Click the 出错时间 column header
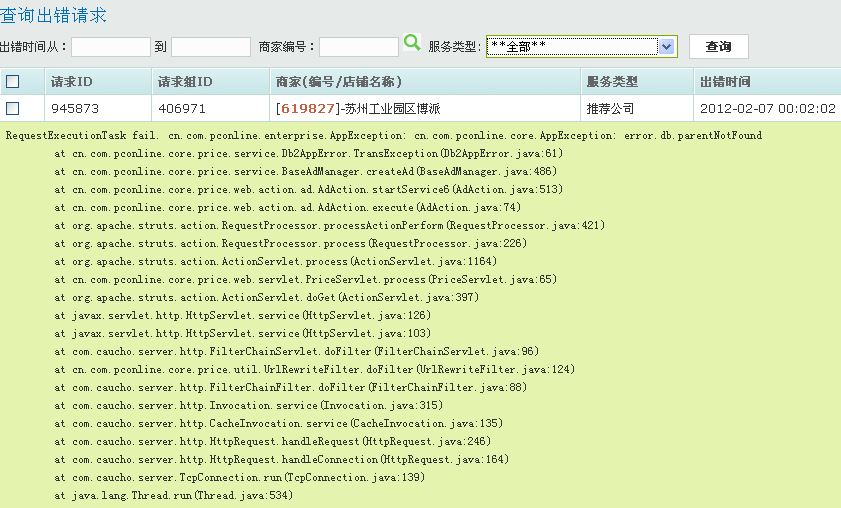841x508 pixels. coord(725,82)
